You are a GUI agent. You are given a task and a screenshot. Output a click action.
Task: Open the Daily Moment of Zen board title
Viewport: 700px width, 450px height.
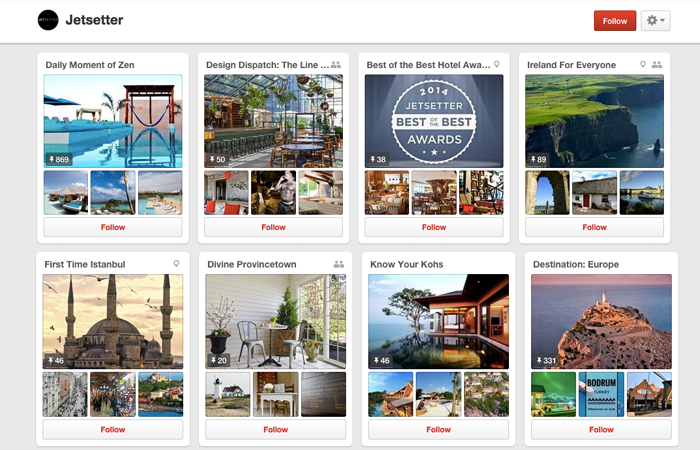[90, 65]
